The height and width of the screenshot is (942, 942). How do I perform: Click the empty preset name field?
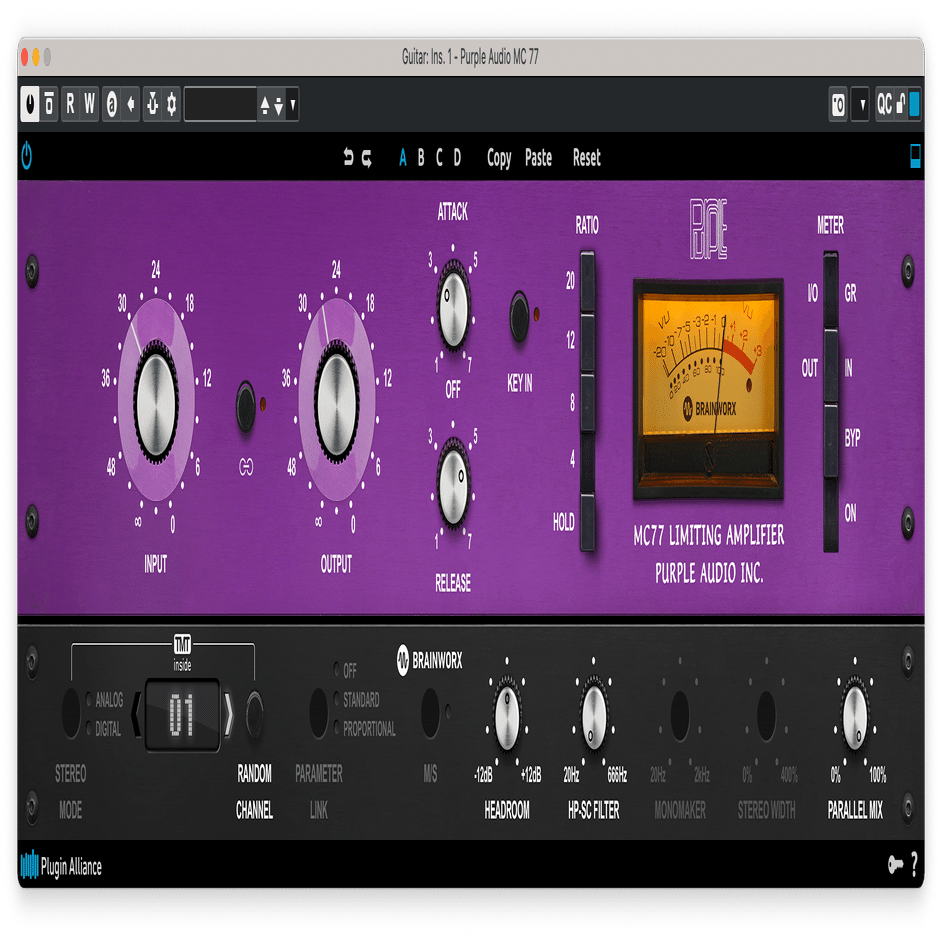(x=220, y=104)
